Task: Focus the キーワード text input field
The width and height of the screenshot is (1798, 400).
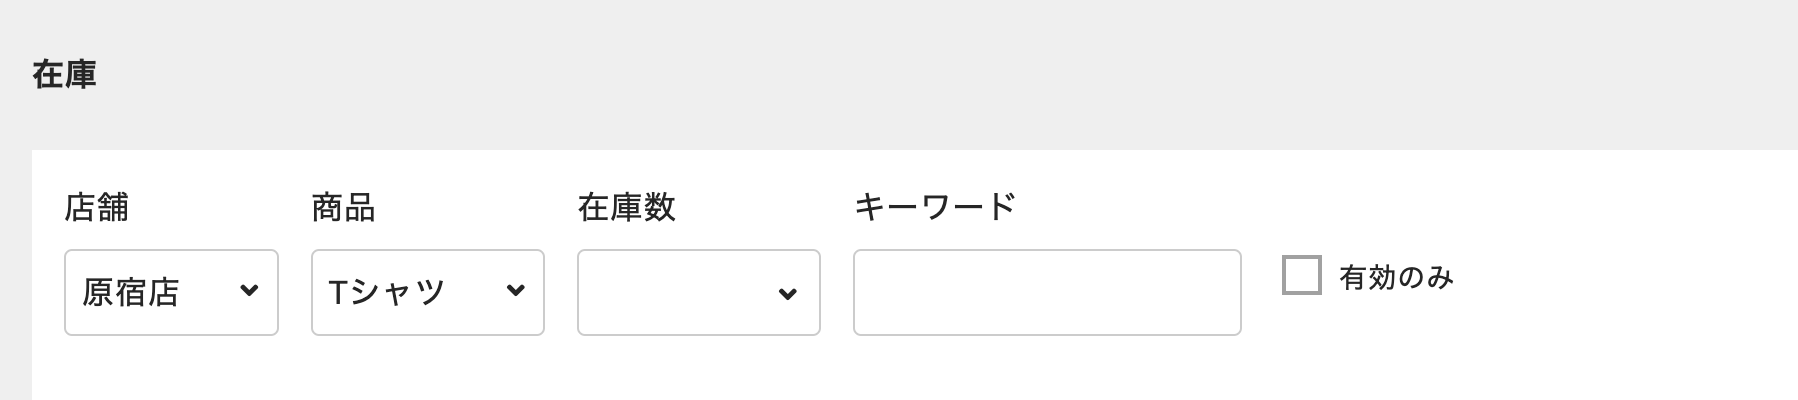Action: coord(1046,292)
